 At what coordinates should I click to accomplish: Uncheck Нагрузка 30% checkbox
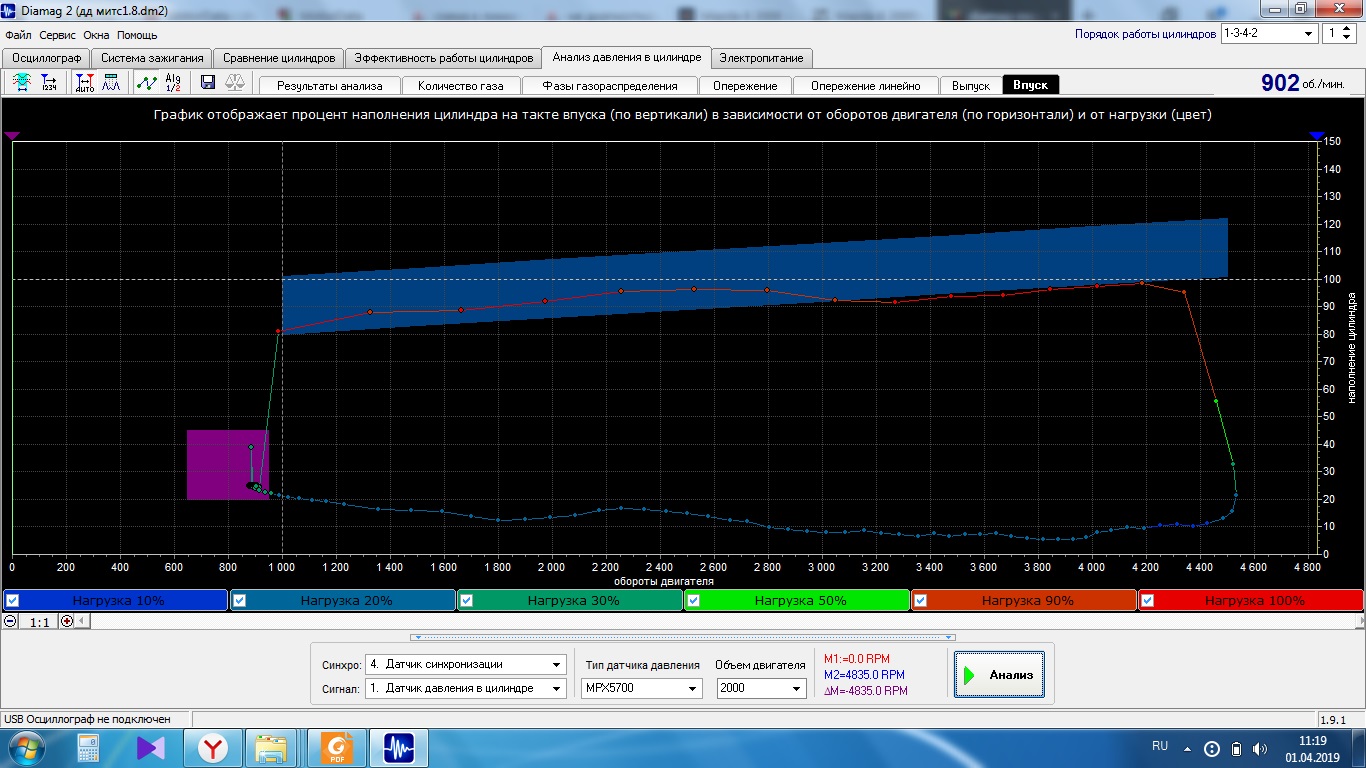coord(467,600)
